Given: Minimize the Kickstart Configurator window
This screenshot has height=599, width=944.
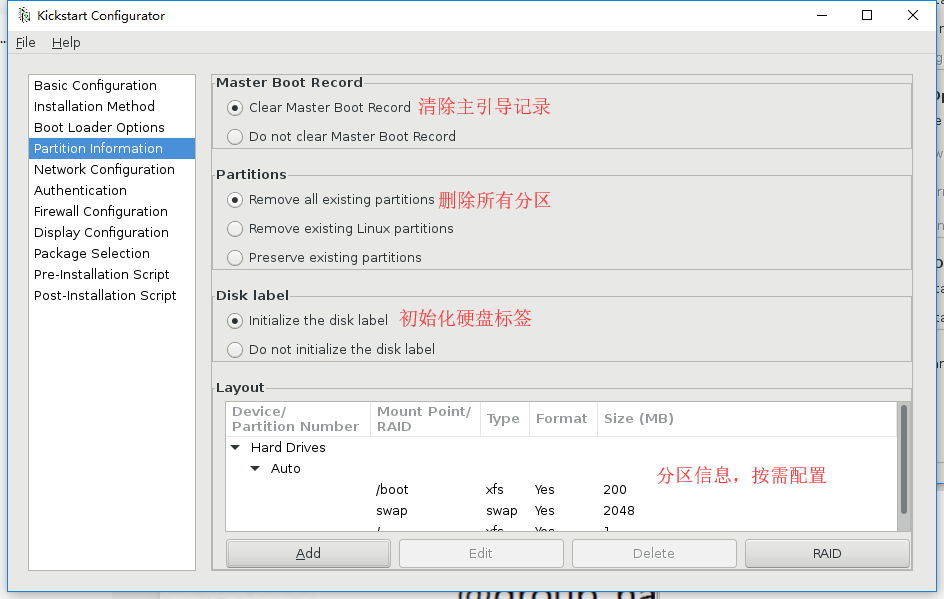Looking at the screenshot, I should click(x=822, y=16).
